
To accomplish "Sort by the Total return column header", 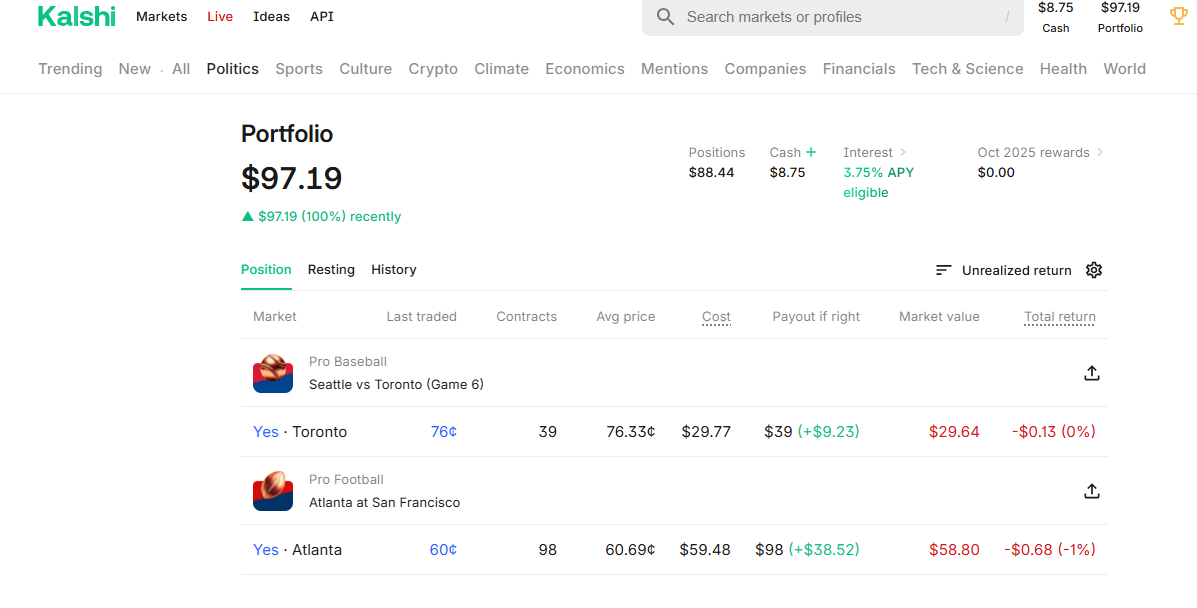I will (x=1059, y=317).
